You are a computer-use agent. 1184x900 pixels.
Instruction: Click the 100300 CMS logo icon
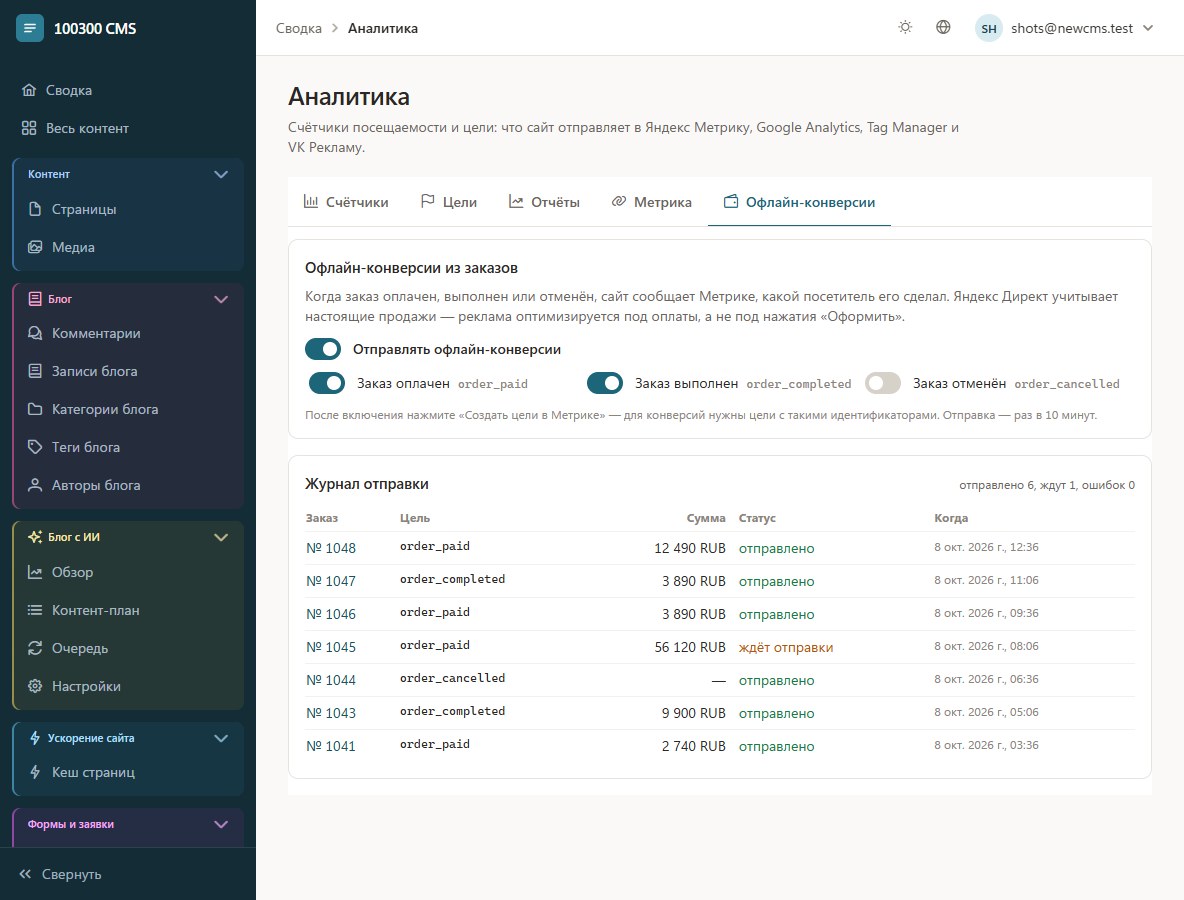(x=29, y=29)
